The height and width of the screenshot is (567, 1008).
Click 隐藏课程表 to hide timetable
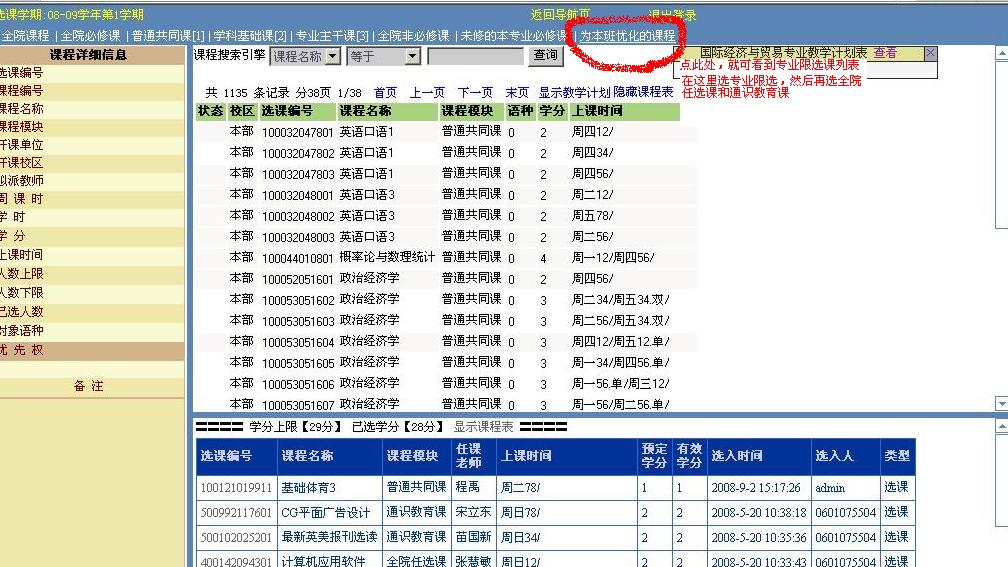[x=643, y=92]
